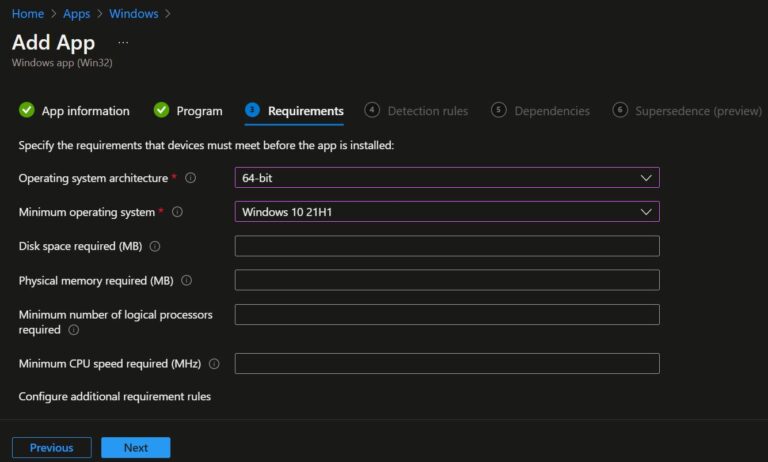
Task: Open the 64-bit architecture dropdown
Action: point(447,177)
